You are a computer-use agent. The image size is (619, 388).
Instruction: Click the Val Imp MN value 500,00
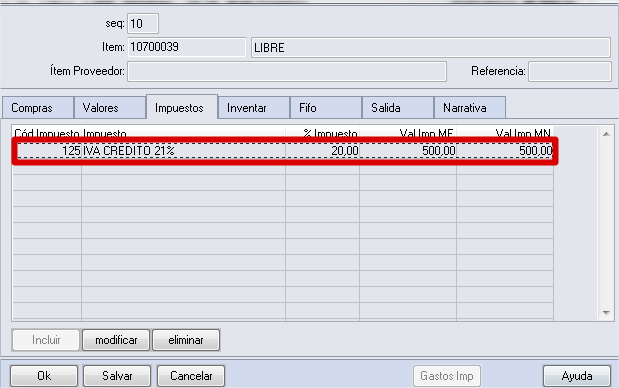coord(505,150)
